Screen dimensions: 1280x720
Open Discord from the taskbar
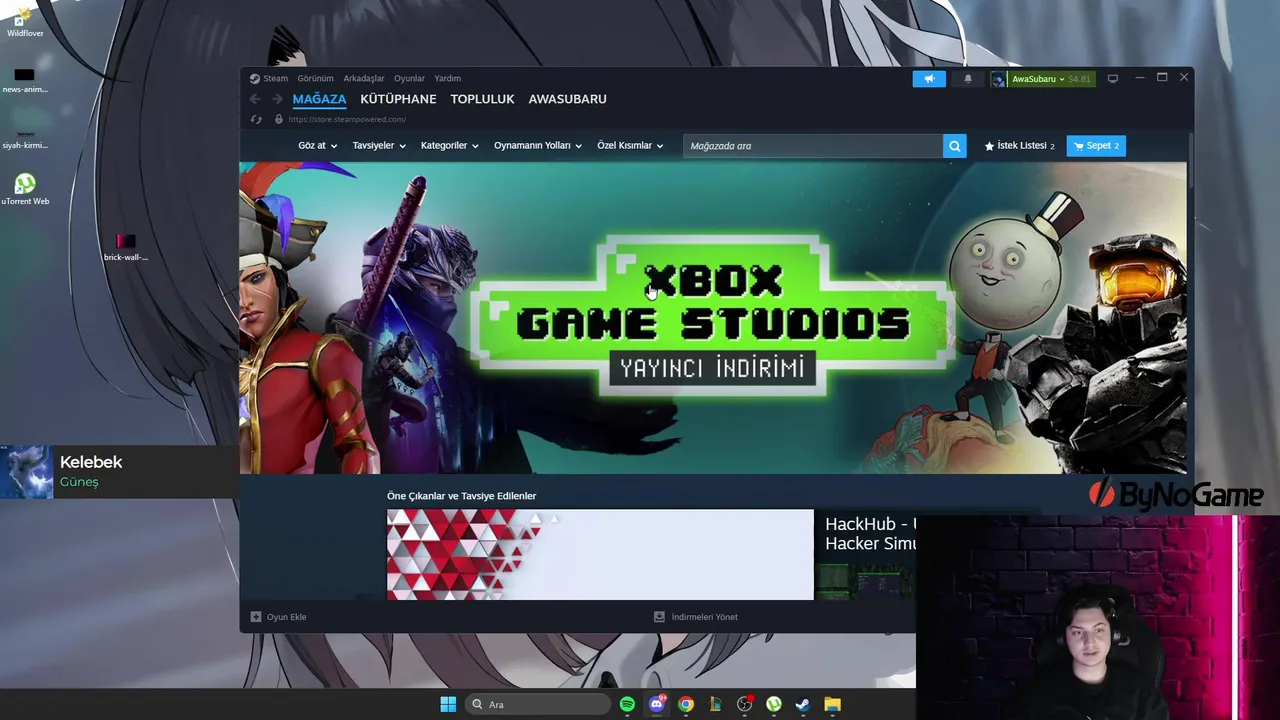(x=657, y=704)
